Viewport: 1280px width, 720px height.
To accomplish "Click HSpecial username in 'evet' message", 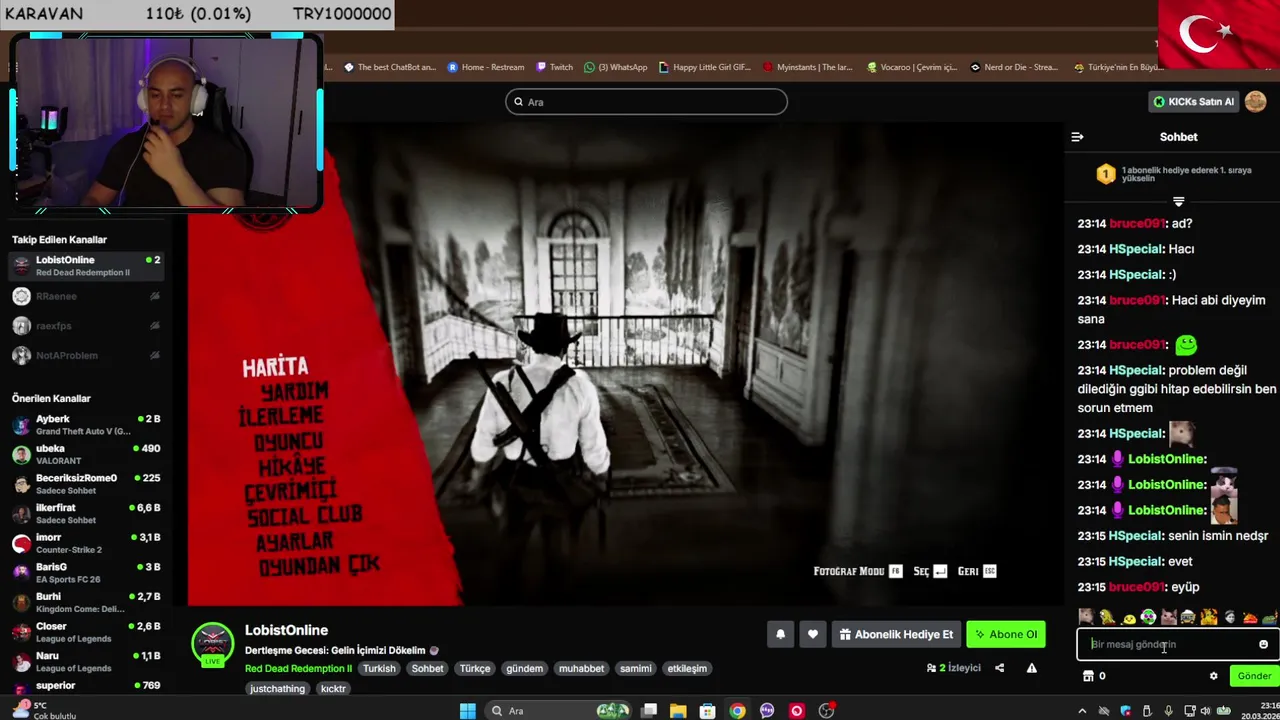I will point(1136,562).
